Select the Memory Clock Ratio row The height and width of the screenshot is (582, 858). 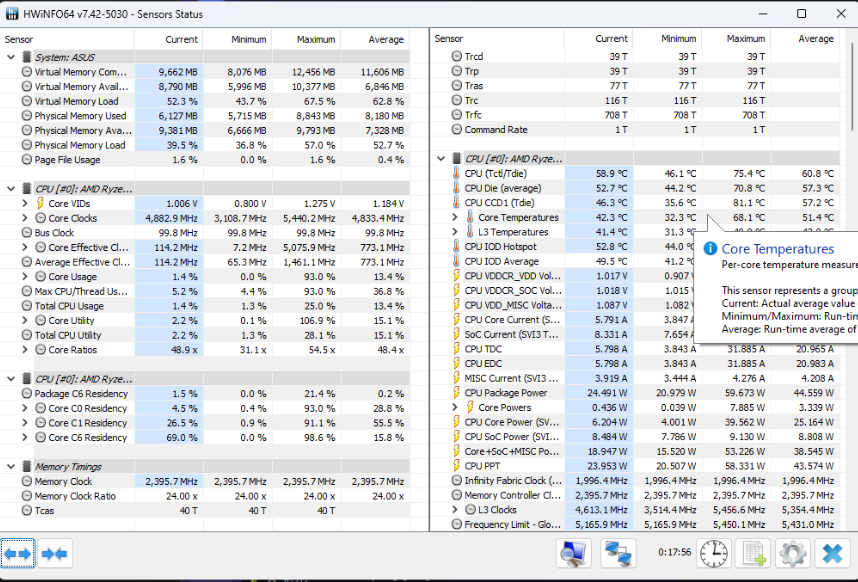(205, 496)
